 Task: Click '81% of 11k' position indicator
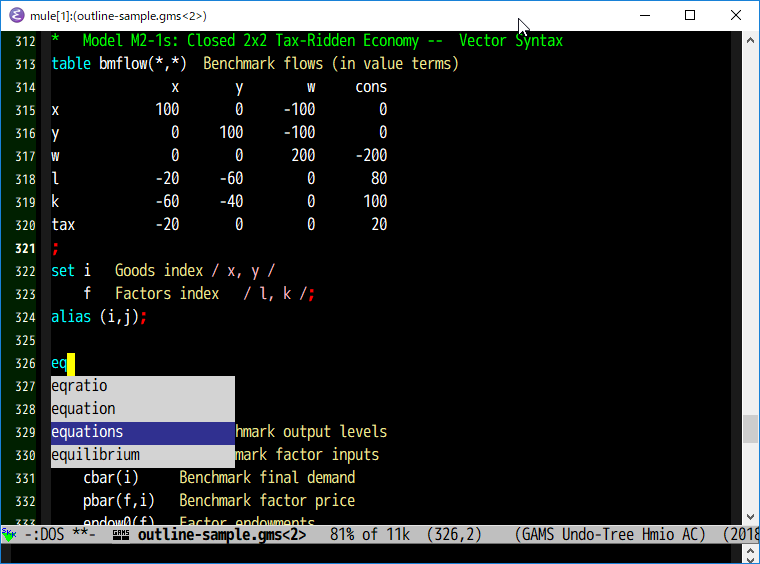coord(370,534)
